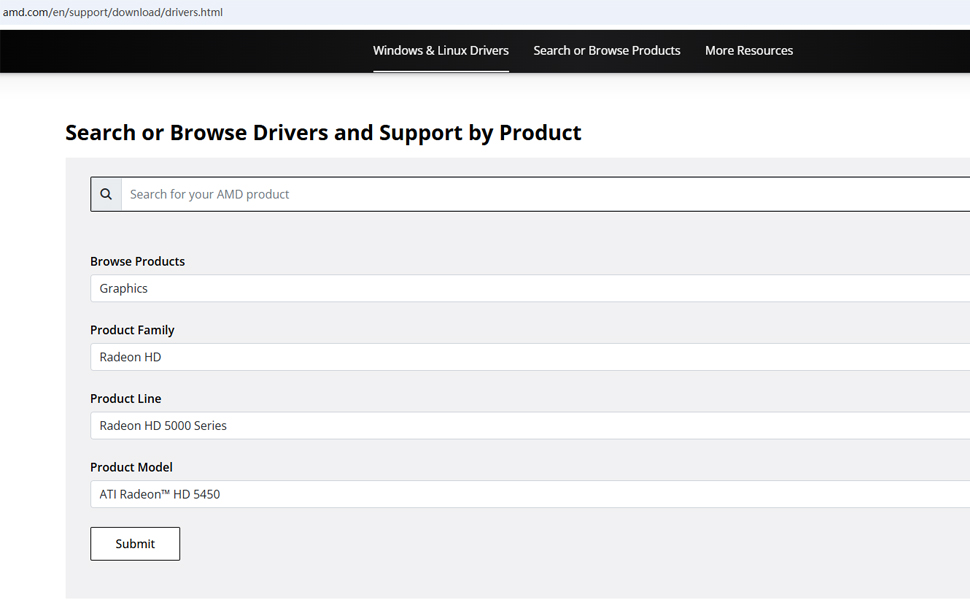Click the 'Search or Browse Drivers and Support' heading
Screen dimensions: 970x600
coord(323,133)
